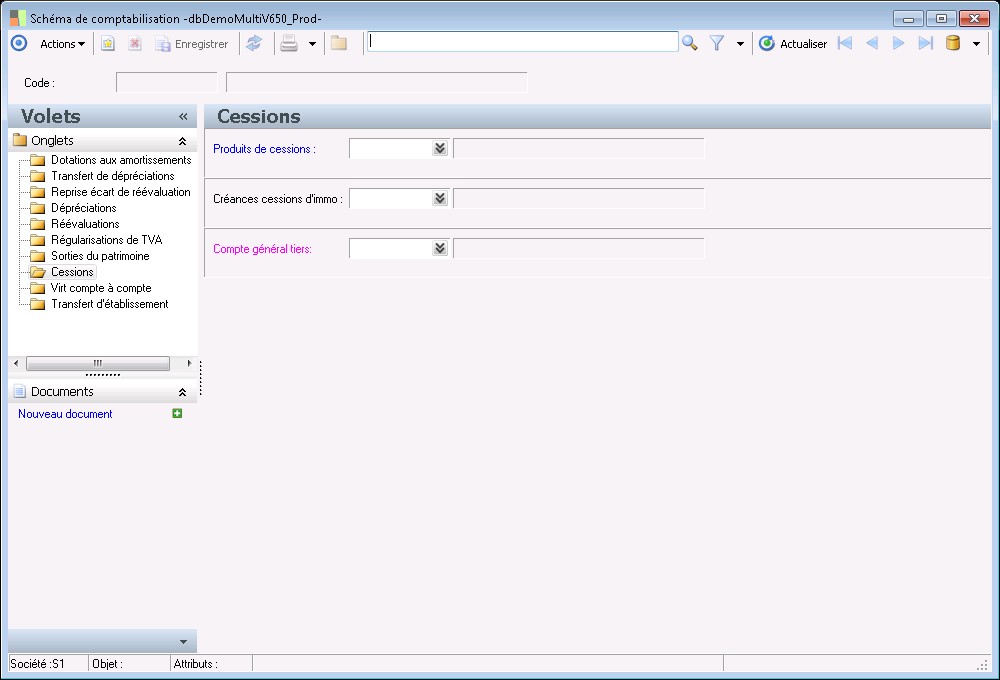The width and height of the screenshot is (1000, 680).
Task: Click the Compte général tiers description field
Action: click(x=578, y=248)
